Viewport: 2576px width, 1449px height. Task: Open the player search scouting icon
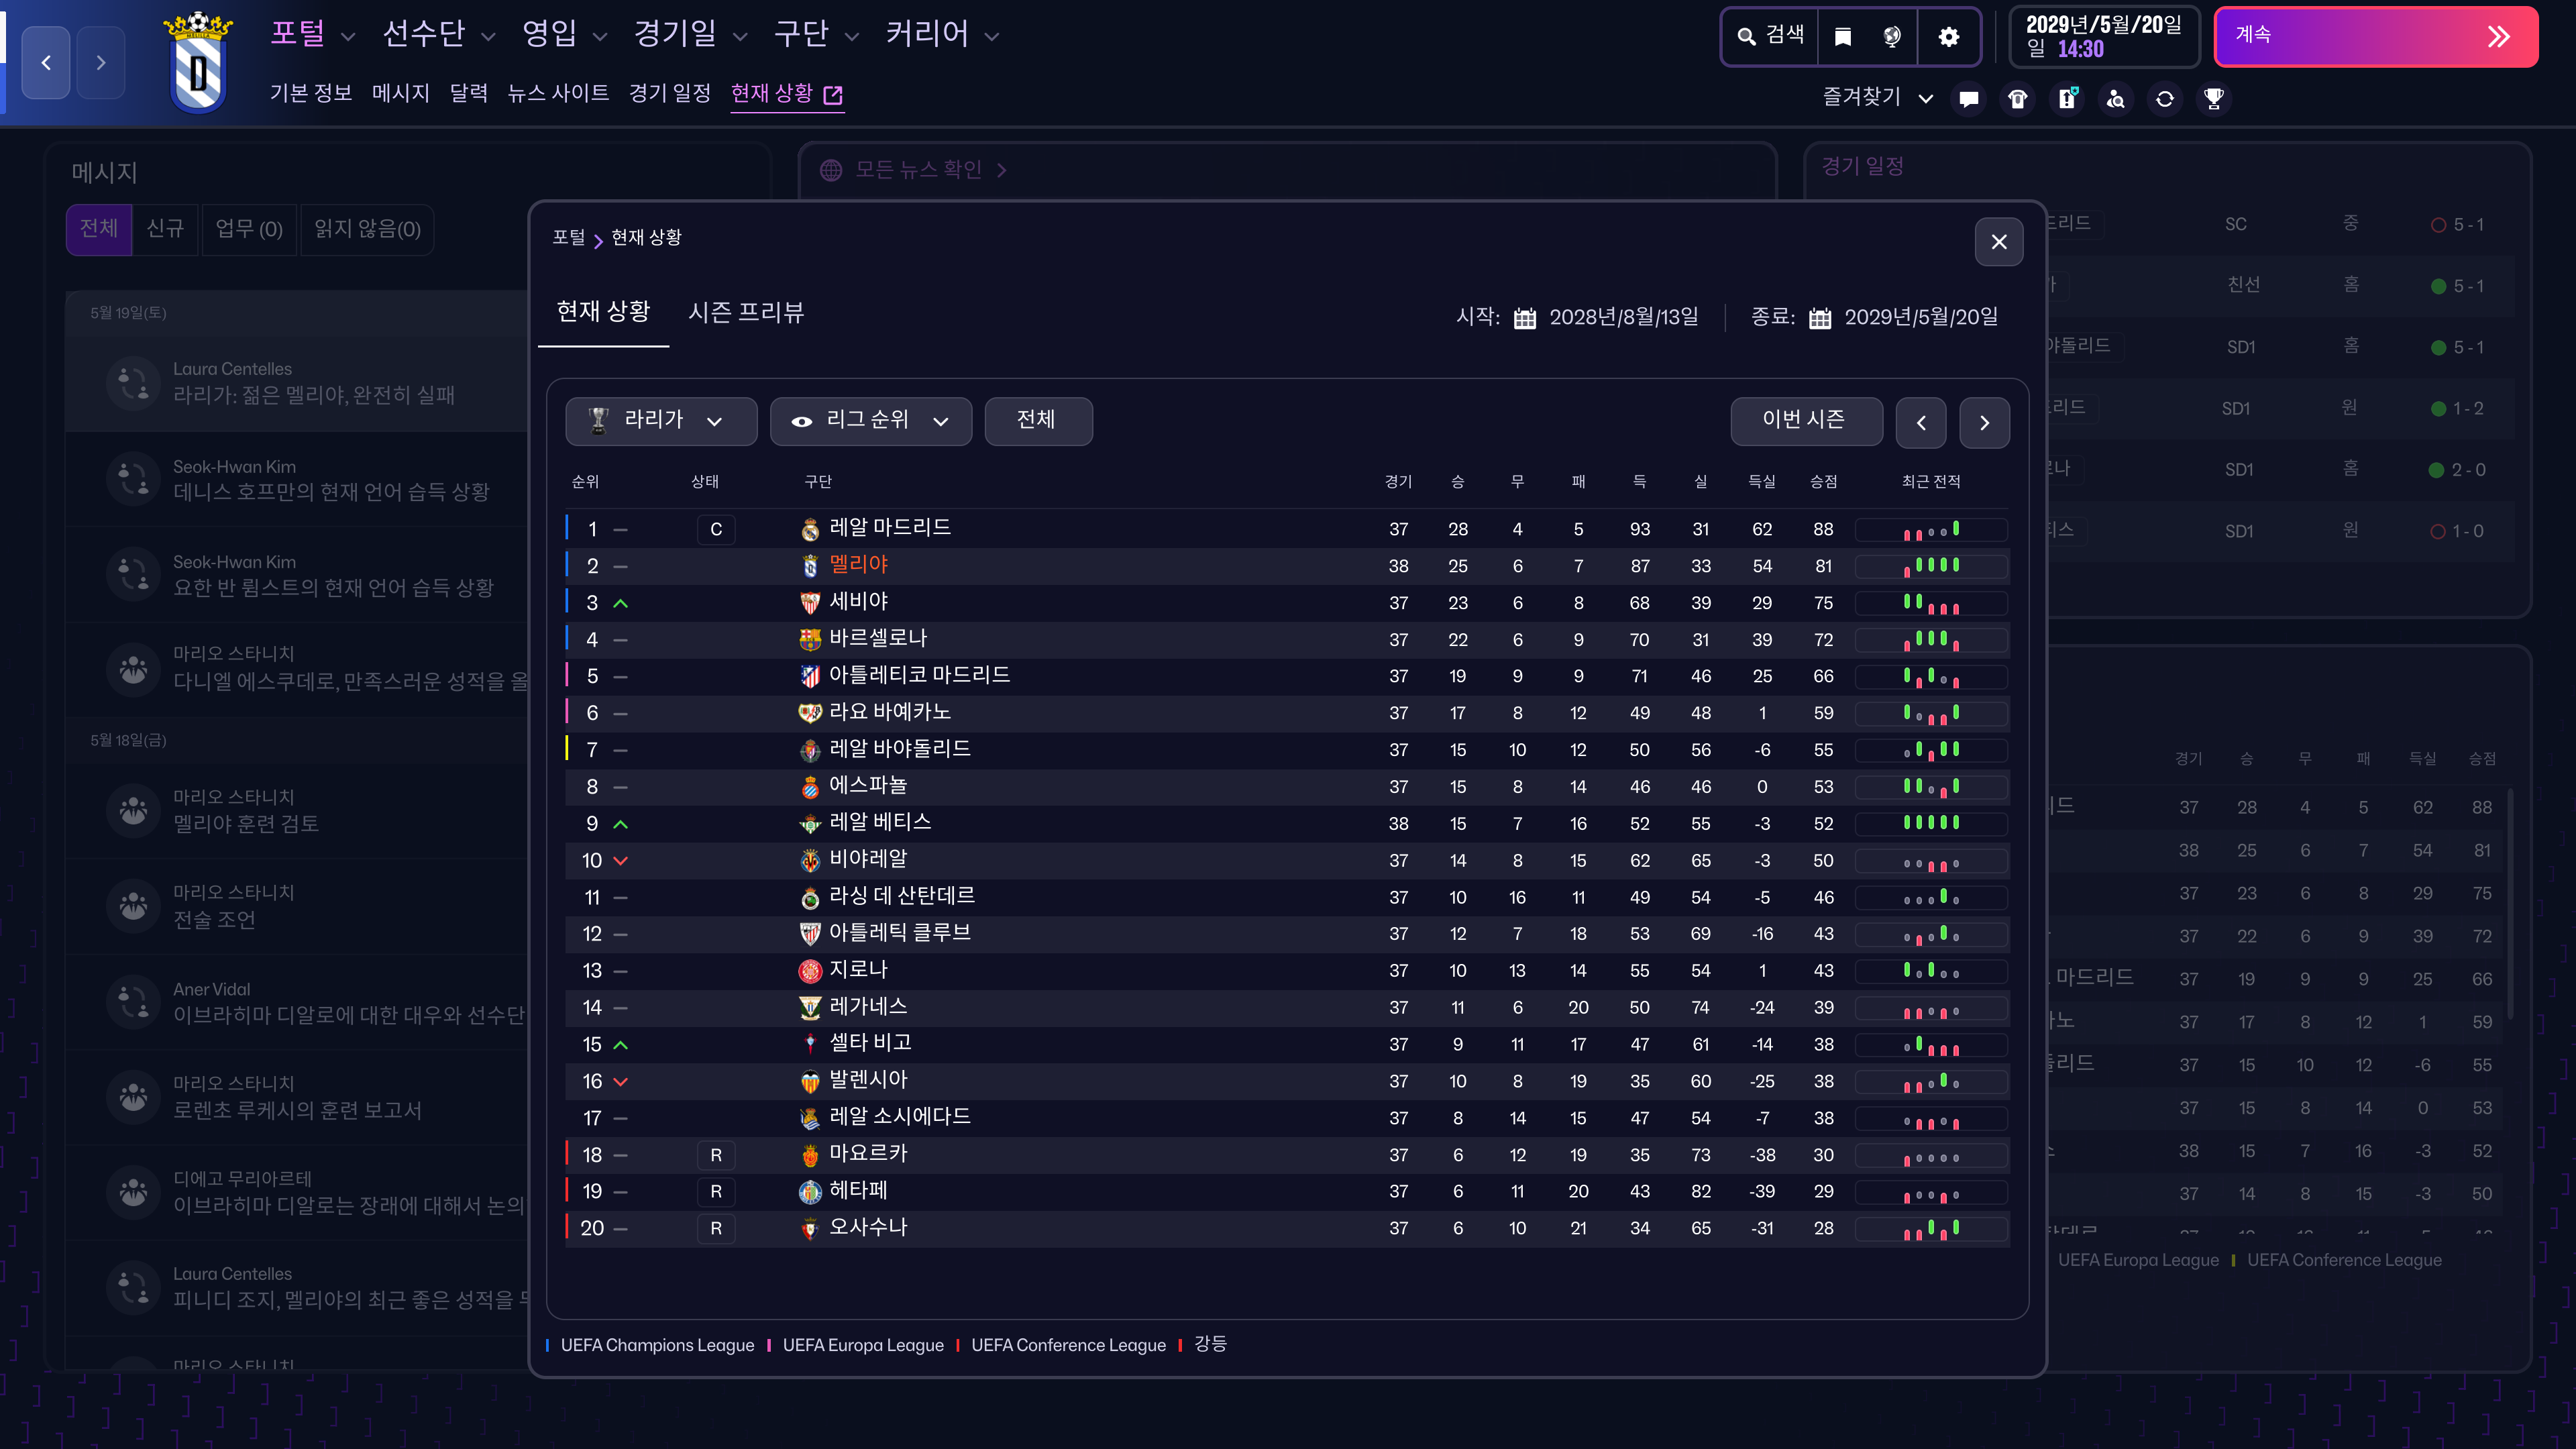tap(2116, 99)
